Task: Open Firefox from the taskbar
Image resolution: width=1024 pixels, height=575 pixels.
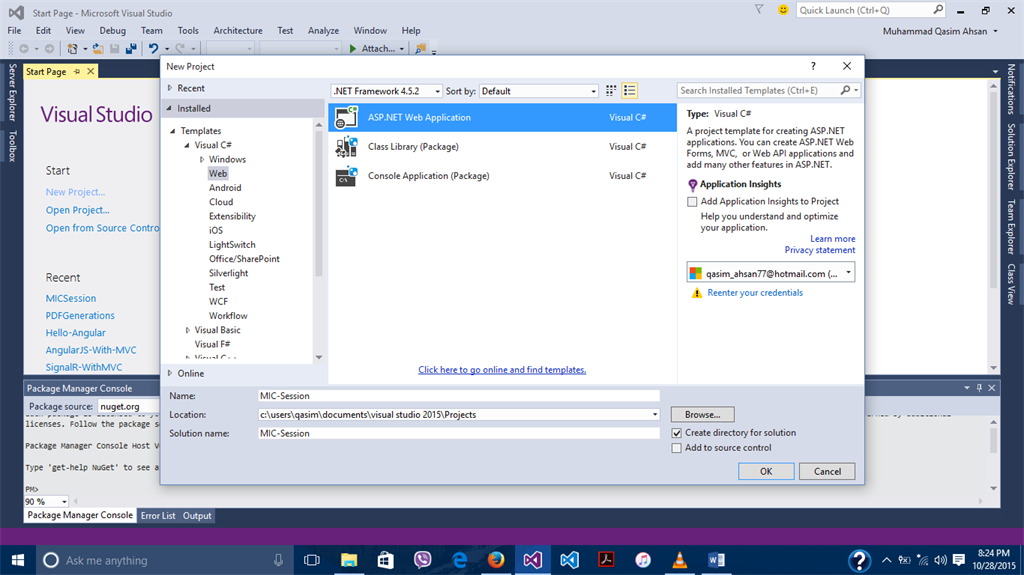Action: pos(496,560)
